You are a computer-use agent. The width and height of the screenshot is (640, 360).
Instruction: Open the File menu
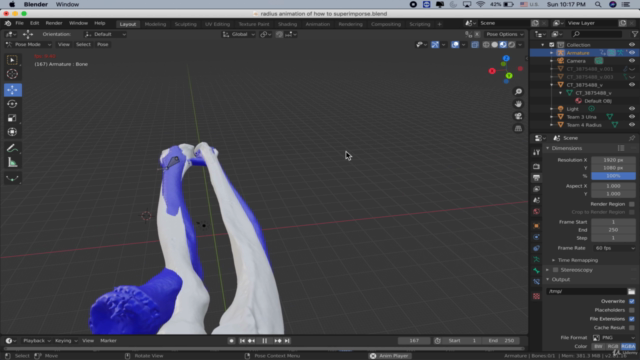click(x=19, y=23)
